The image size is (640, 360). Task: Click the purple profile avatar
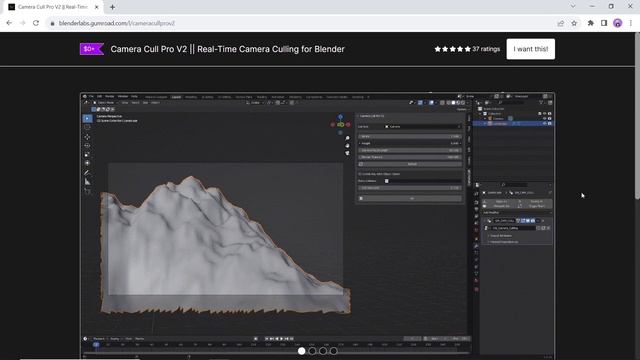[618, 23]
